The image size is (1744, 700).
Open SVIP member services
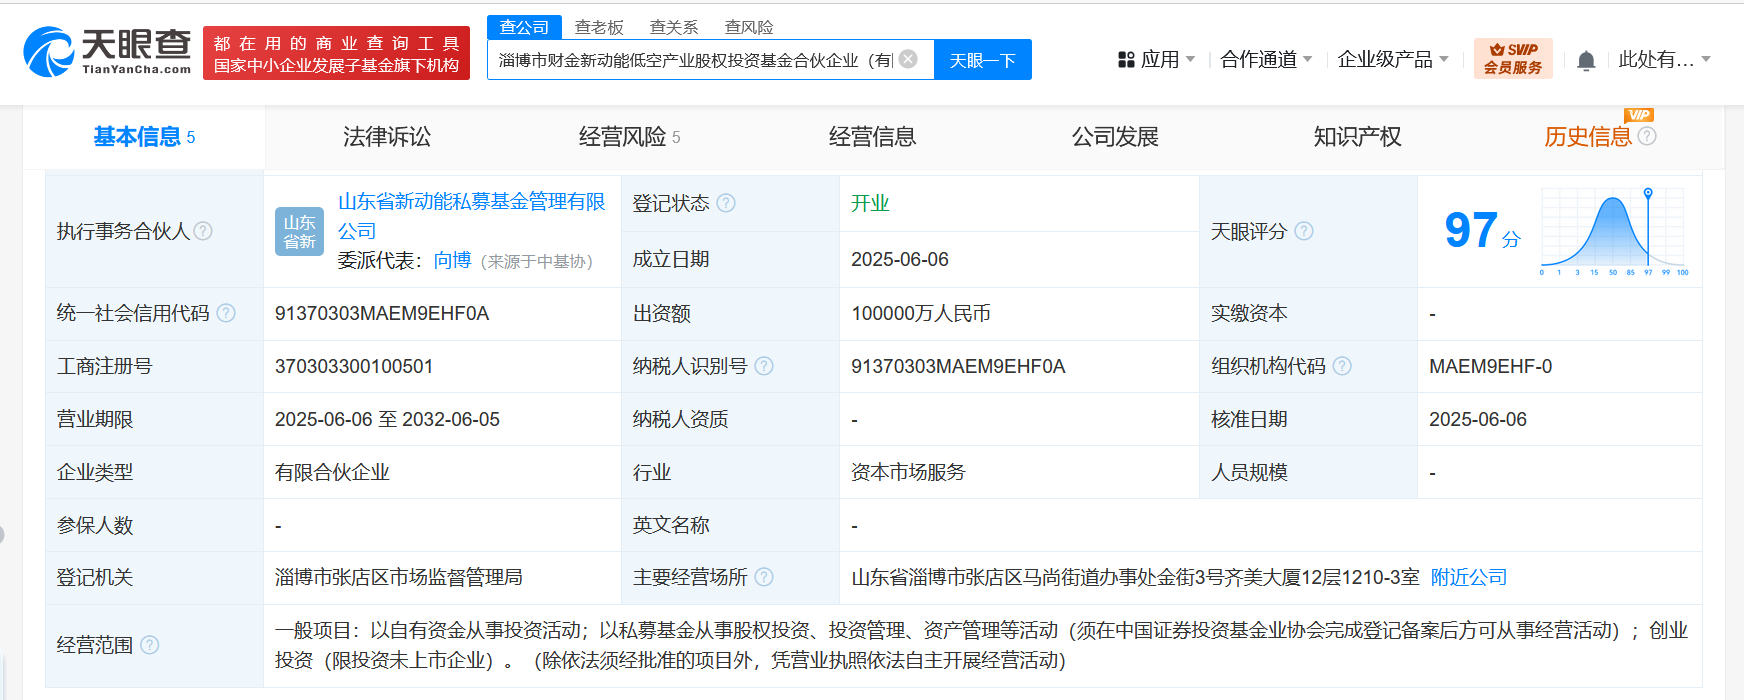point(1512,59)
